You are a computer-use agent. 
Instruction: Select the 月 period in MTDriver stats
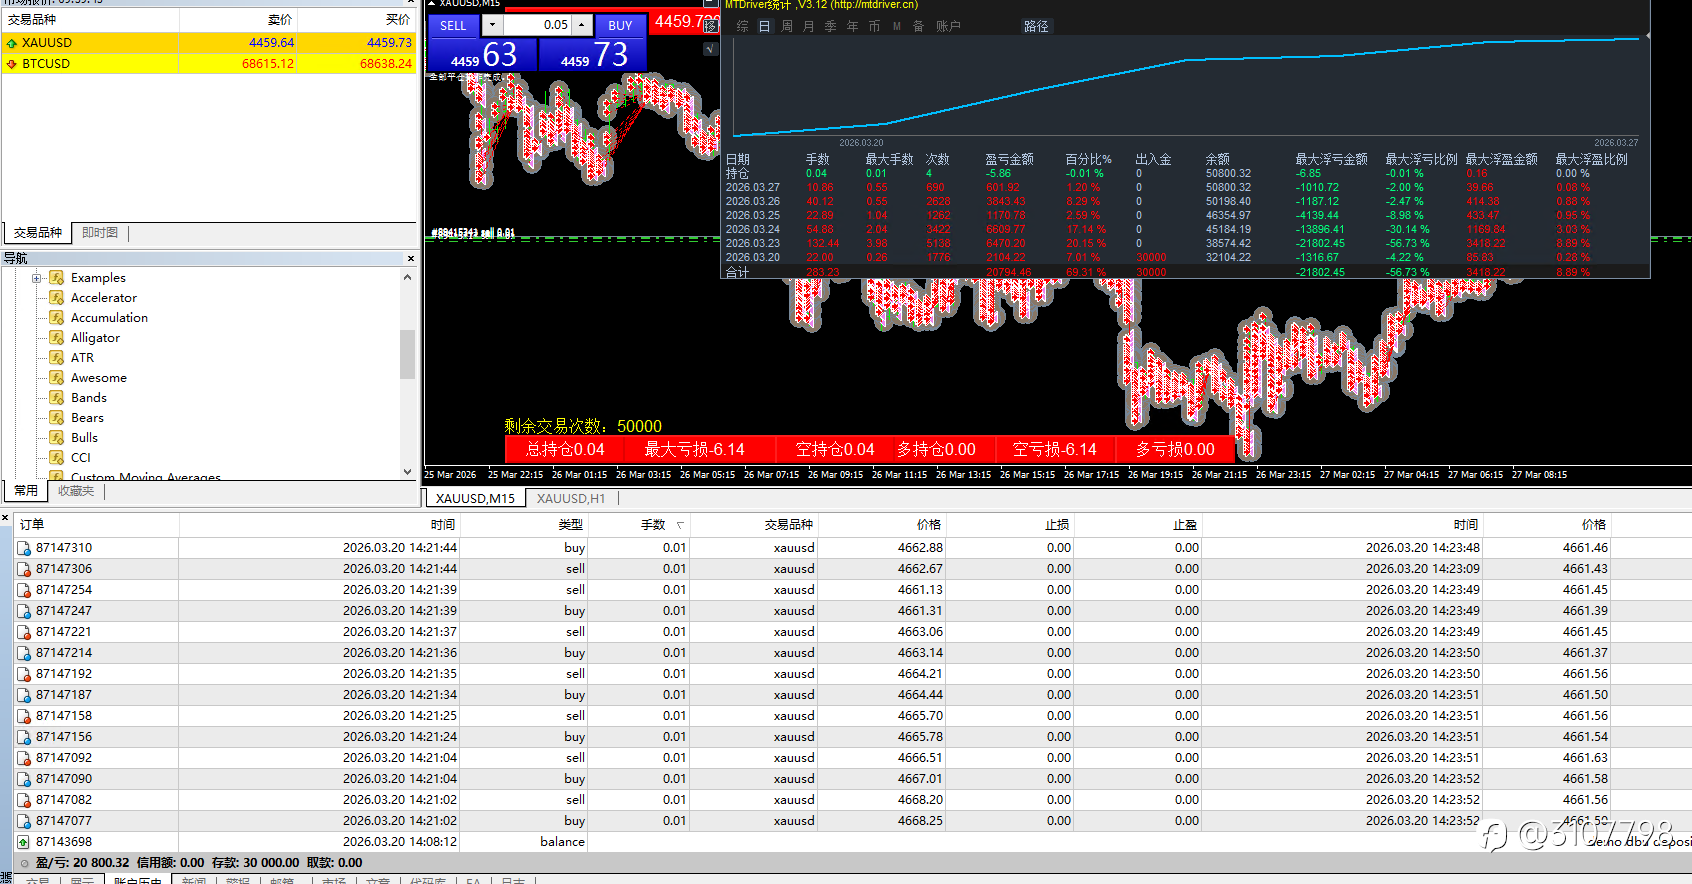pyautogui.click(x=809, y=26)
